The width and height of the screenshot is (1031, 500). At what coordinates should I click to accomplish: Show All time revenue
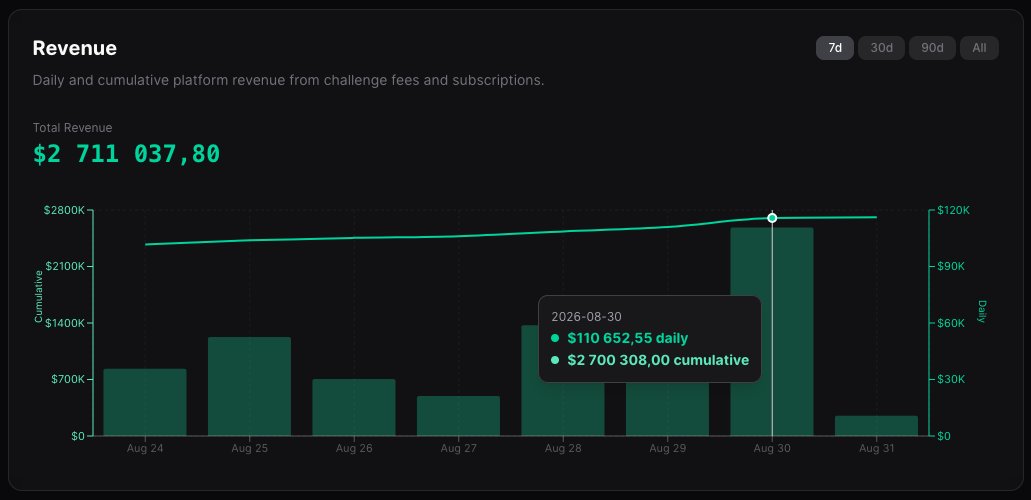click(979, 48)
